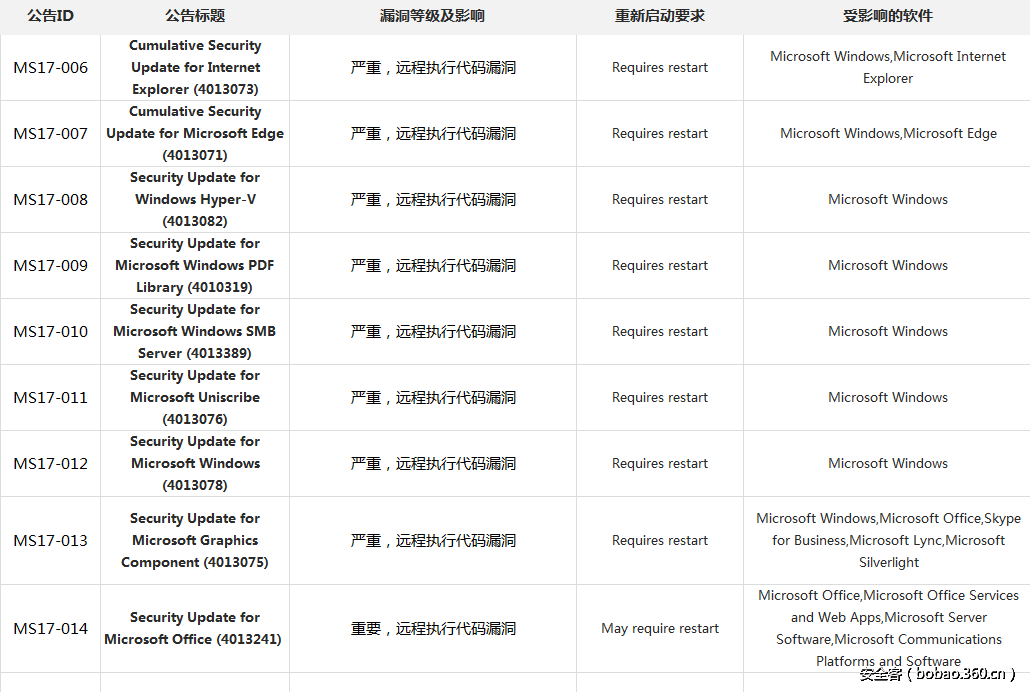Image resolution: width=1030 pixels, height=692 pixels.
Task: Click Security Update for Microsoft Uniscribe title
Action: coord(195,398)
